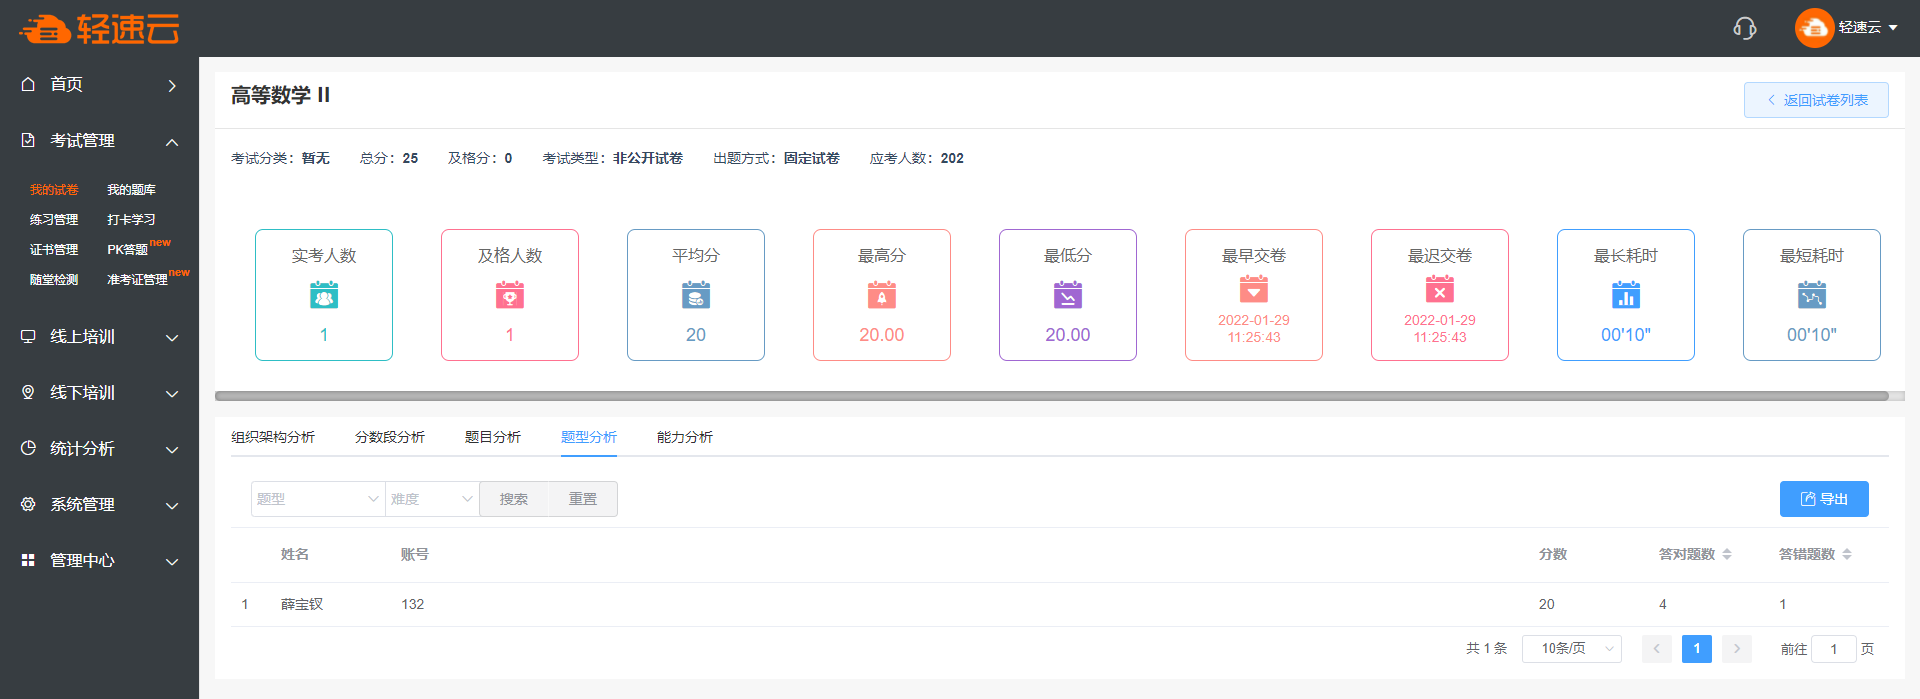
Task: Open the 题型 dropdown filter
Action: coord(317,499)
